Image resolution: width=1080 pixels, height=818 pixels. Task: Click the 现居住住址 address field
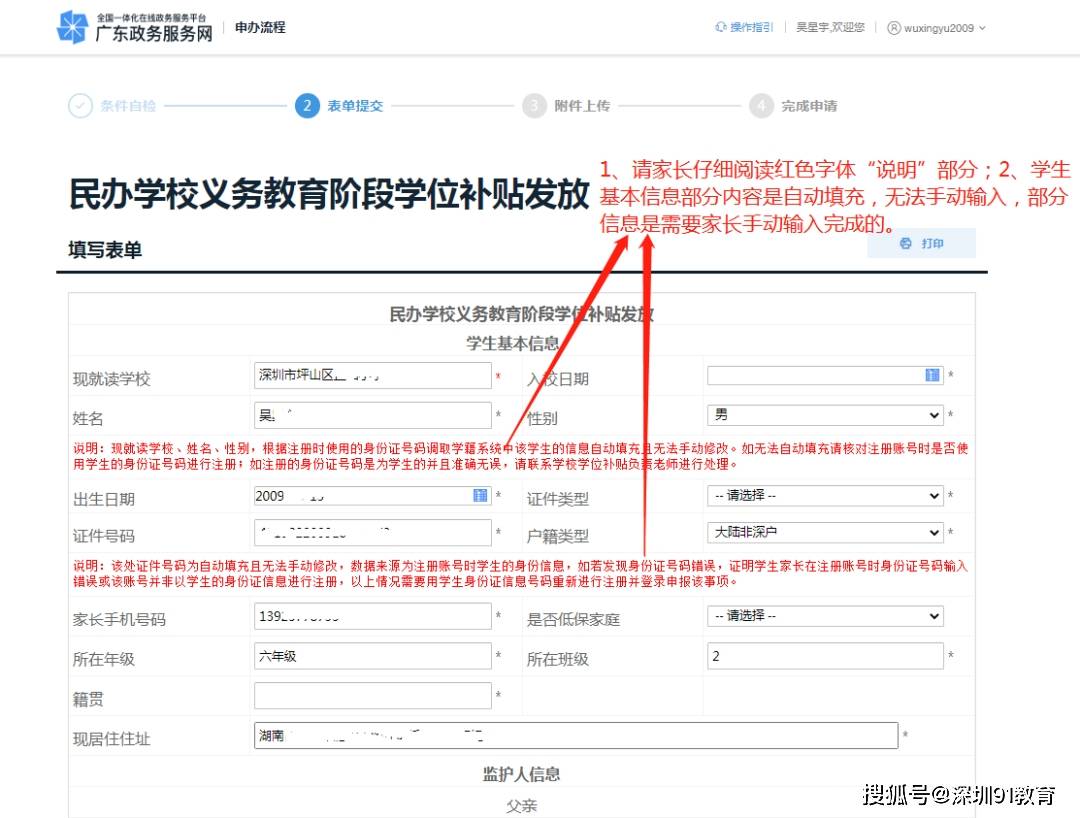click(x=576, y=736)
